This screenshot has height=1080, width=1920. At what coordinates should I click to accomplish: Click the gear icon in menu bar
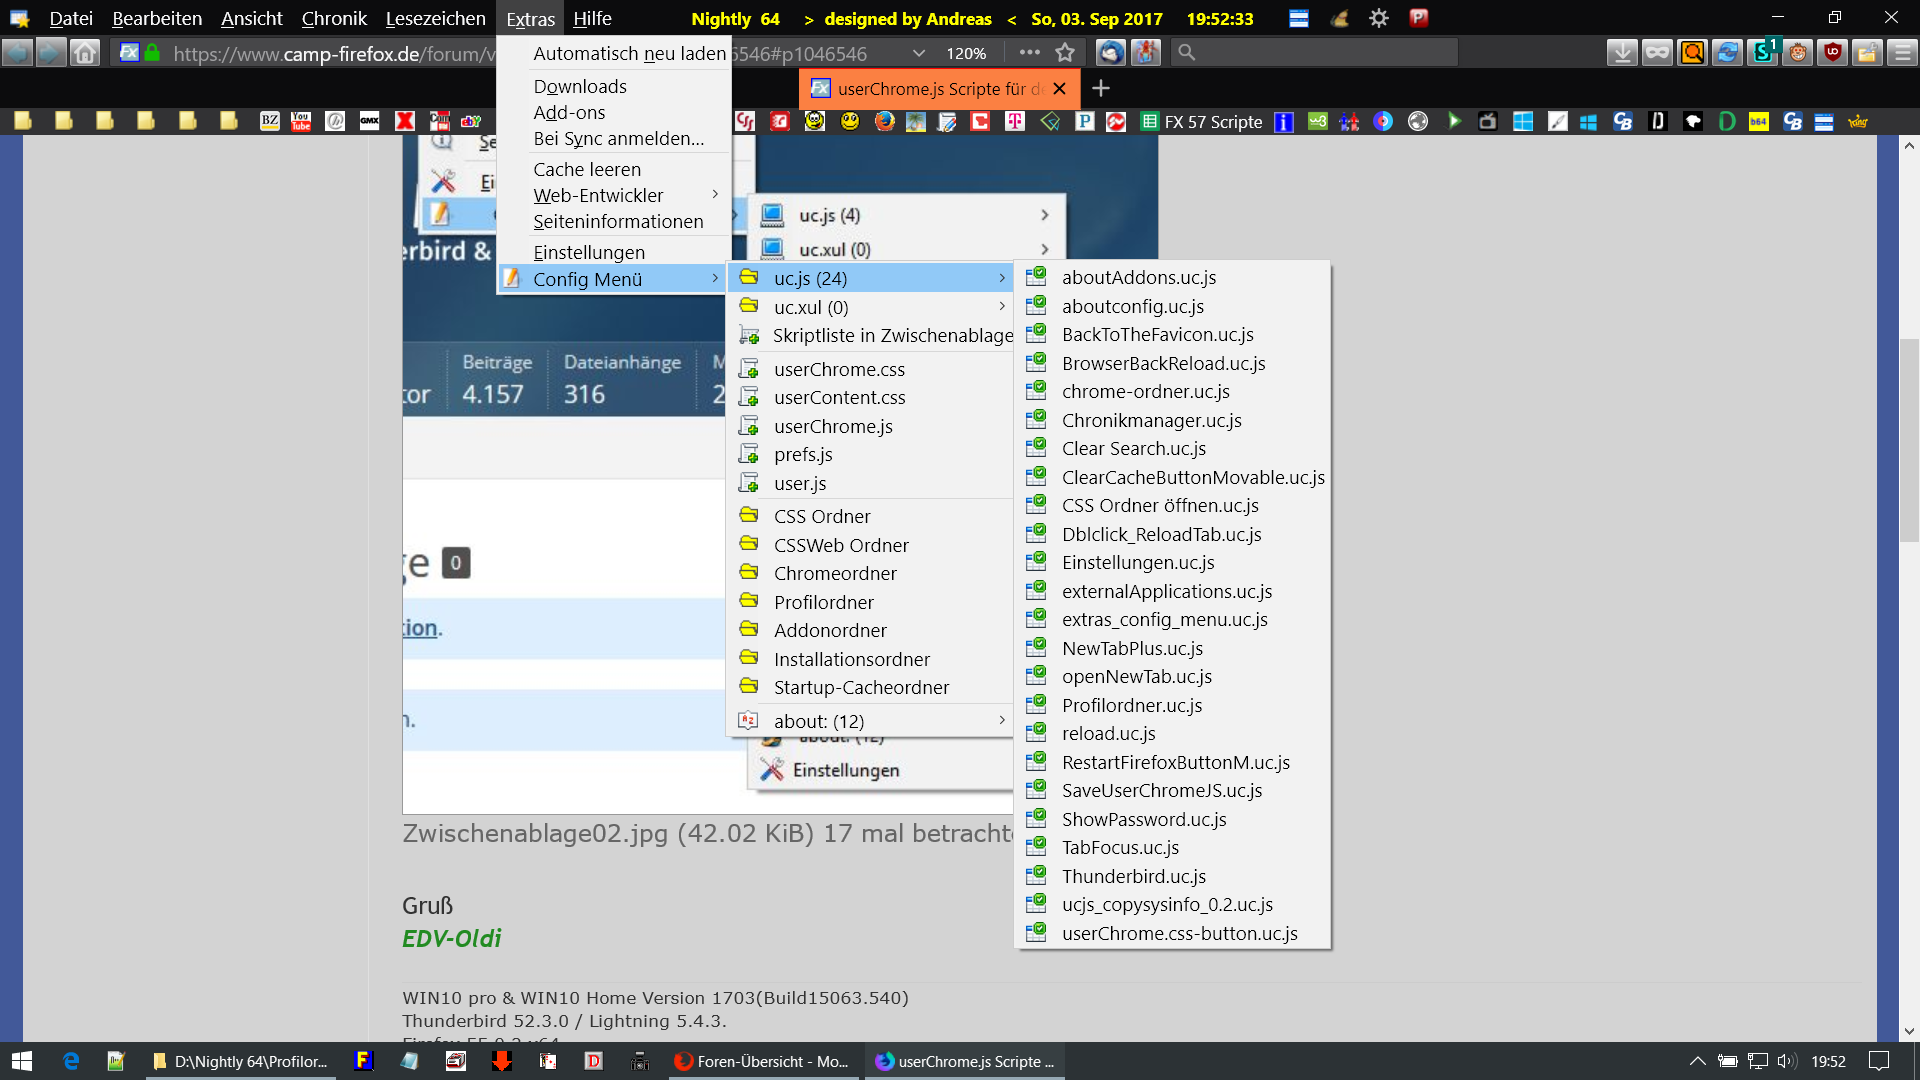point(1378,18)
